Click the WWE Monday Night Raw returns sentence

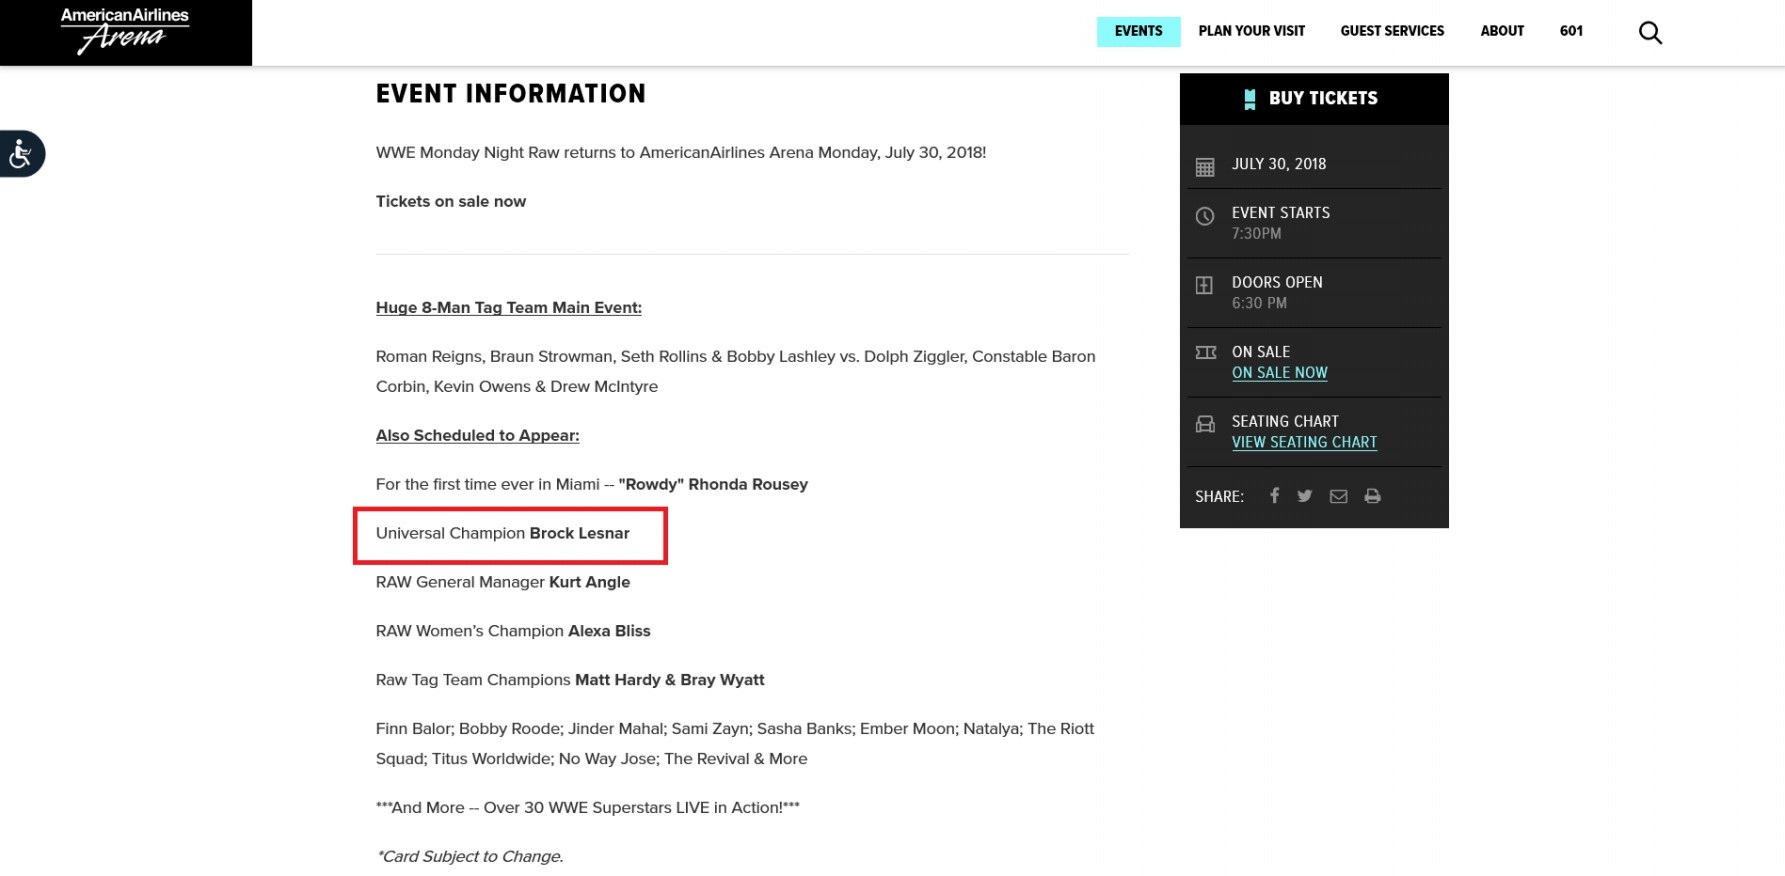click(681, 153)
